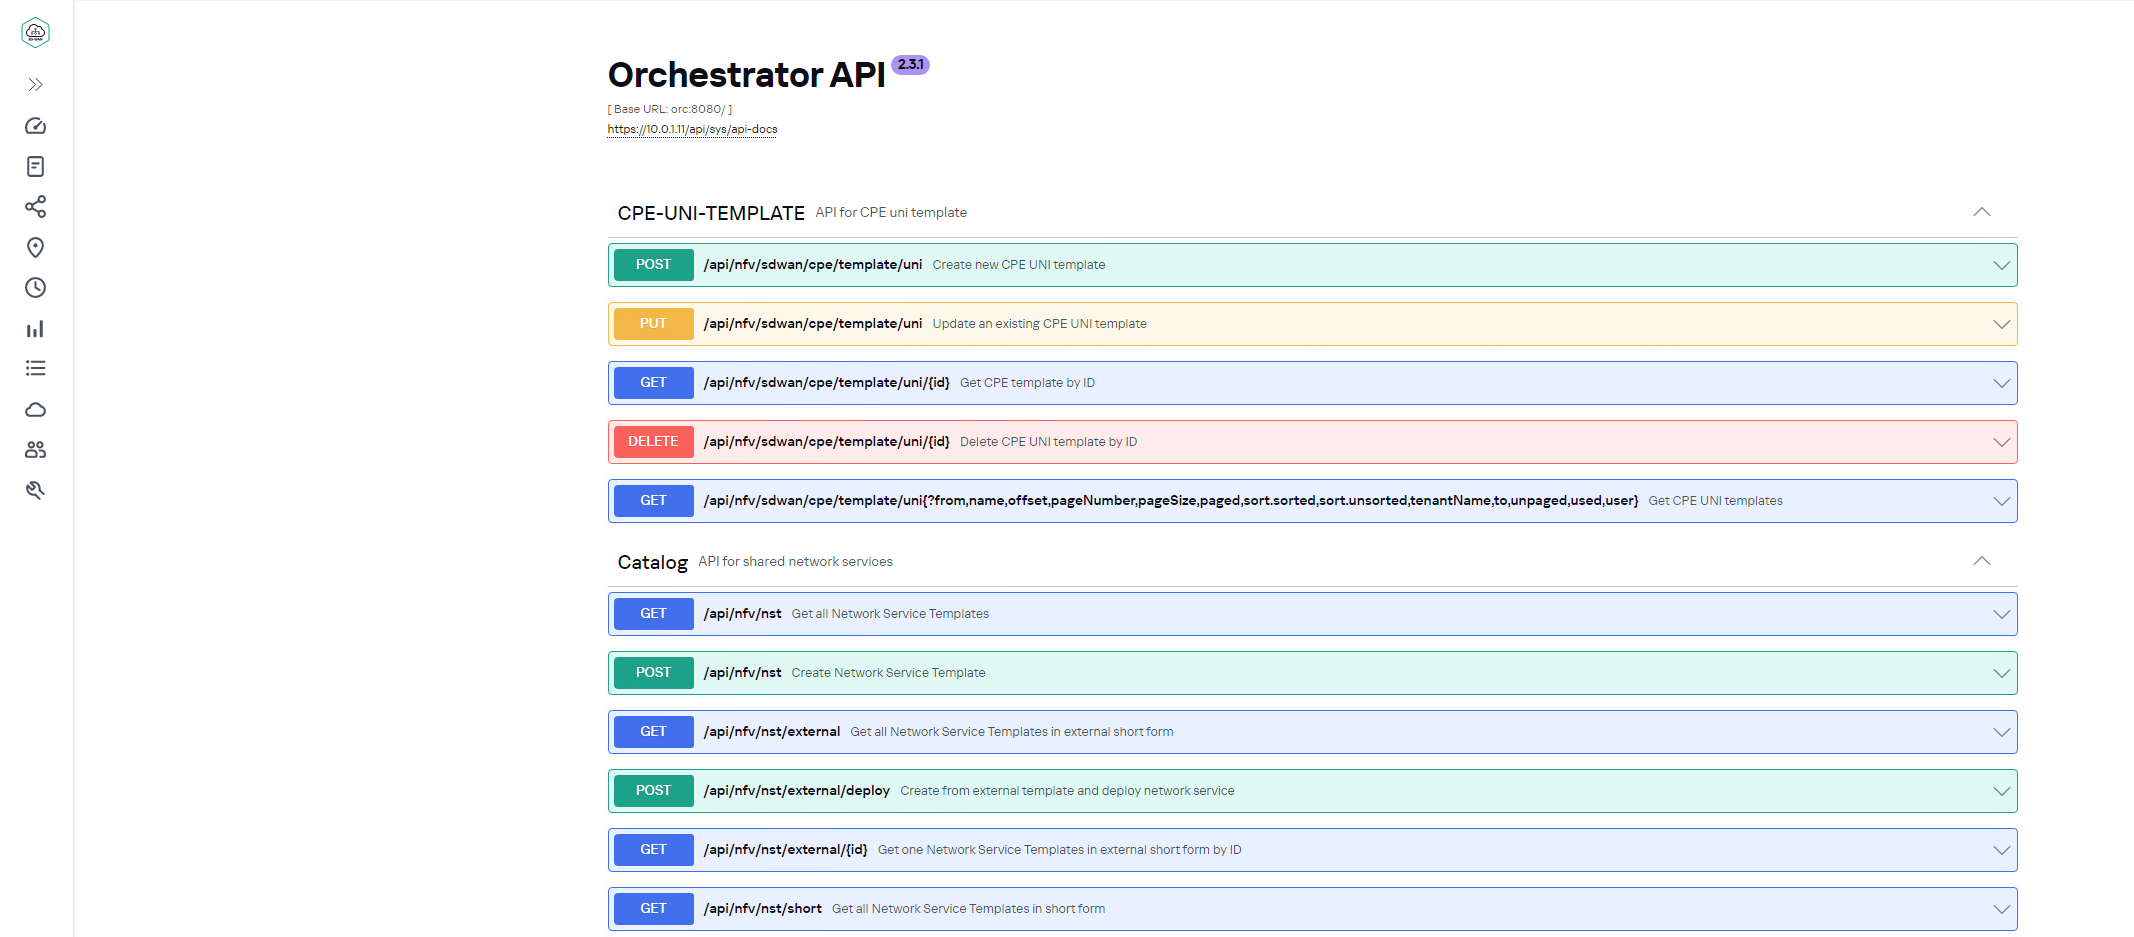Expand the PUT Update CPE UNI template row
Image resolution: width=2134 pixels, height=937 pixels.
[x=1312, y=324]
